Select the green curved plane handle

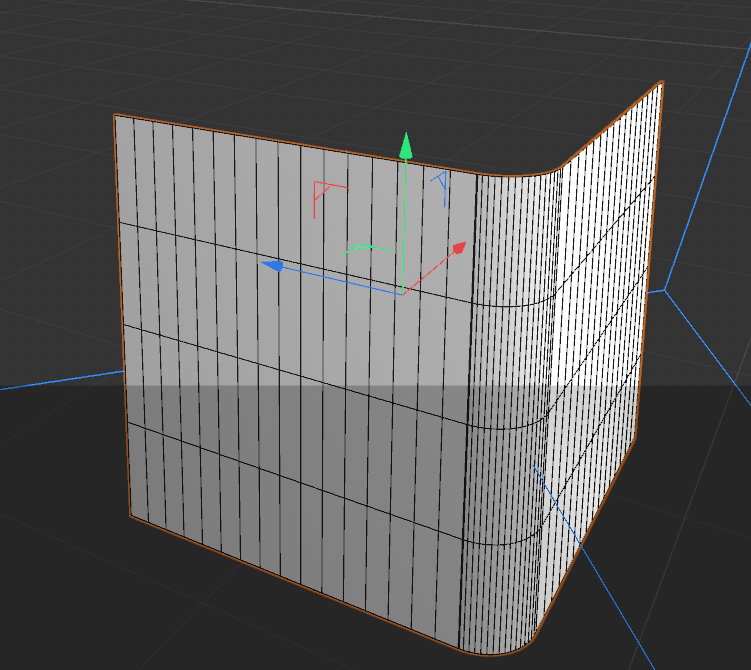click(366, 249)
